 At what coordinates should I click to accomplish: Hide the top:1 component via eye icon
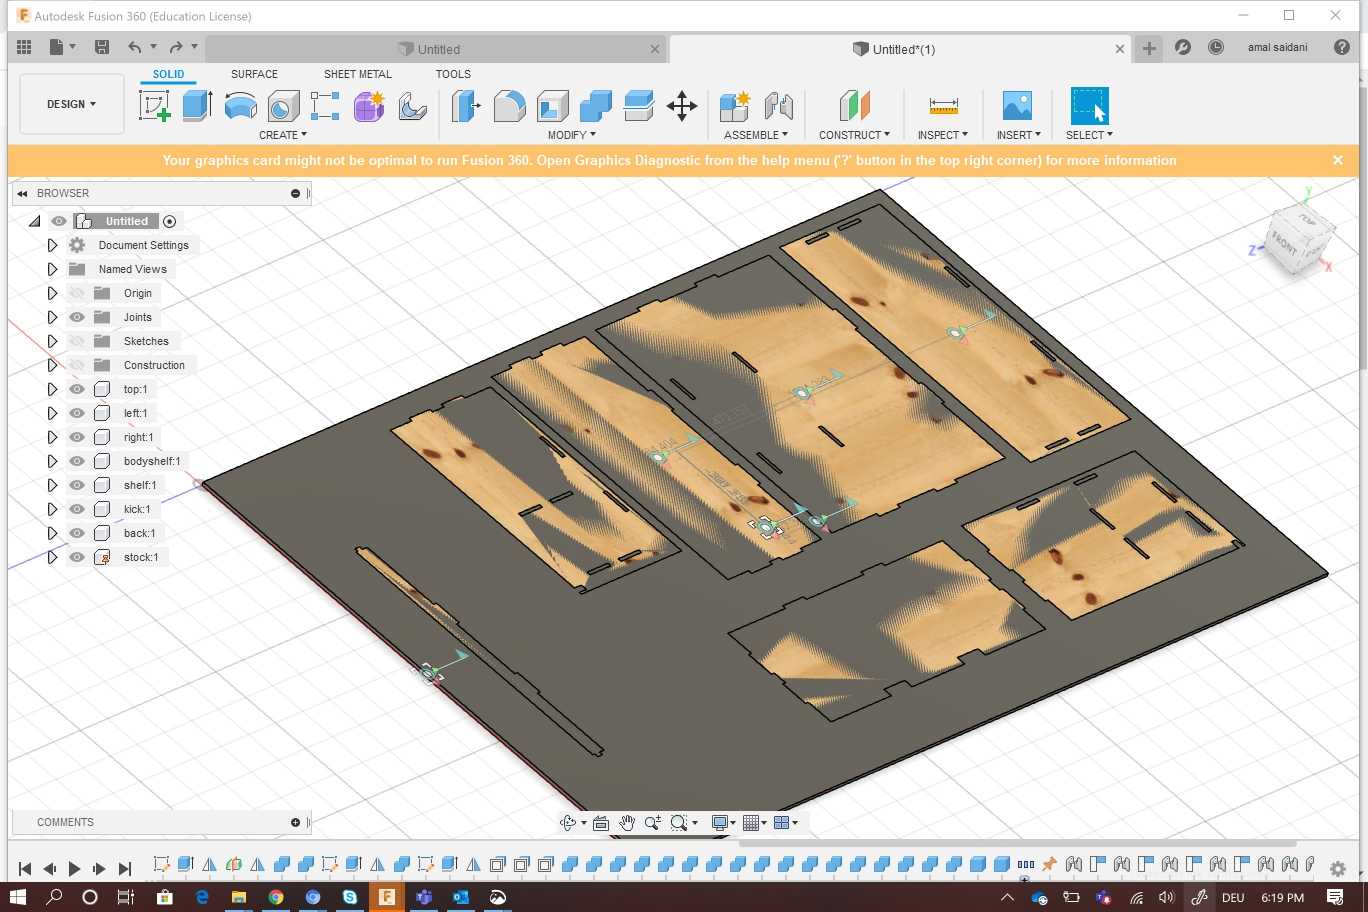click(x=77, y=389)
